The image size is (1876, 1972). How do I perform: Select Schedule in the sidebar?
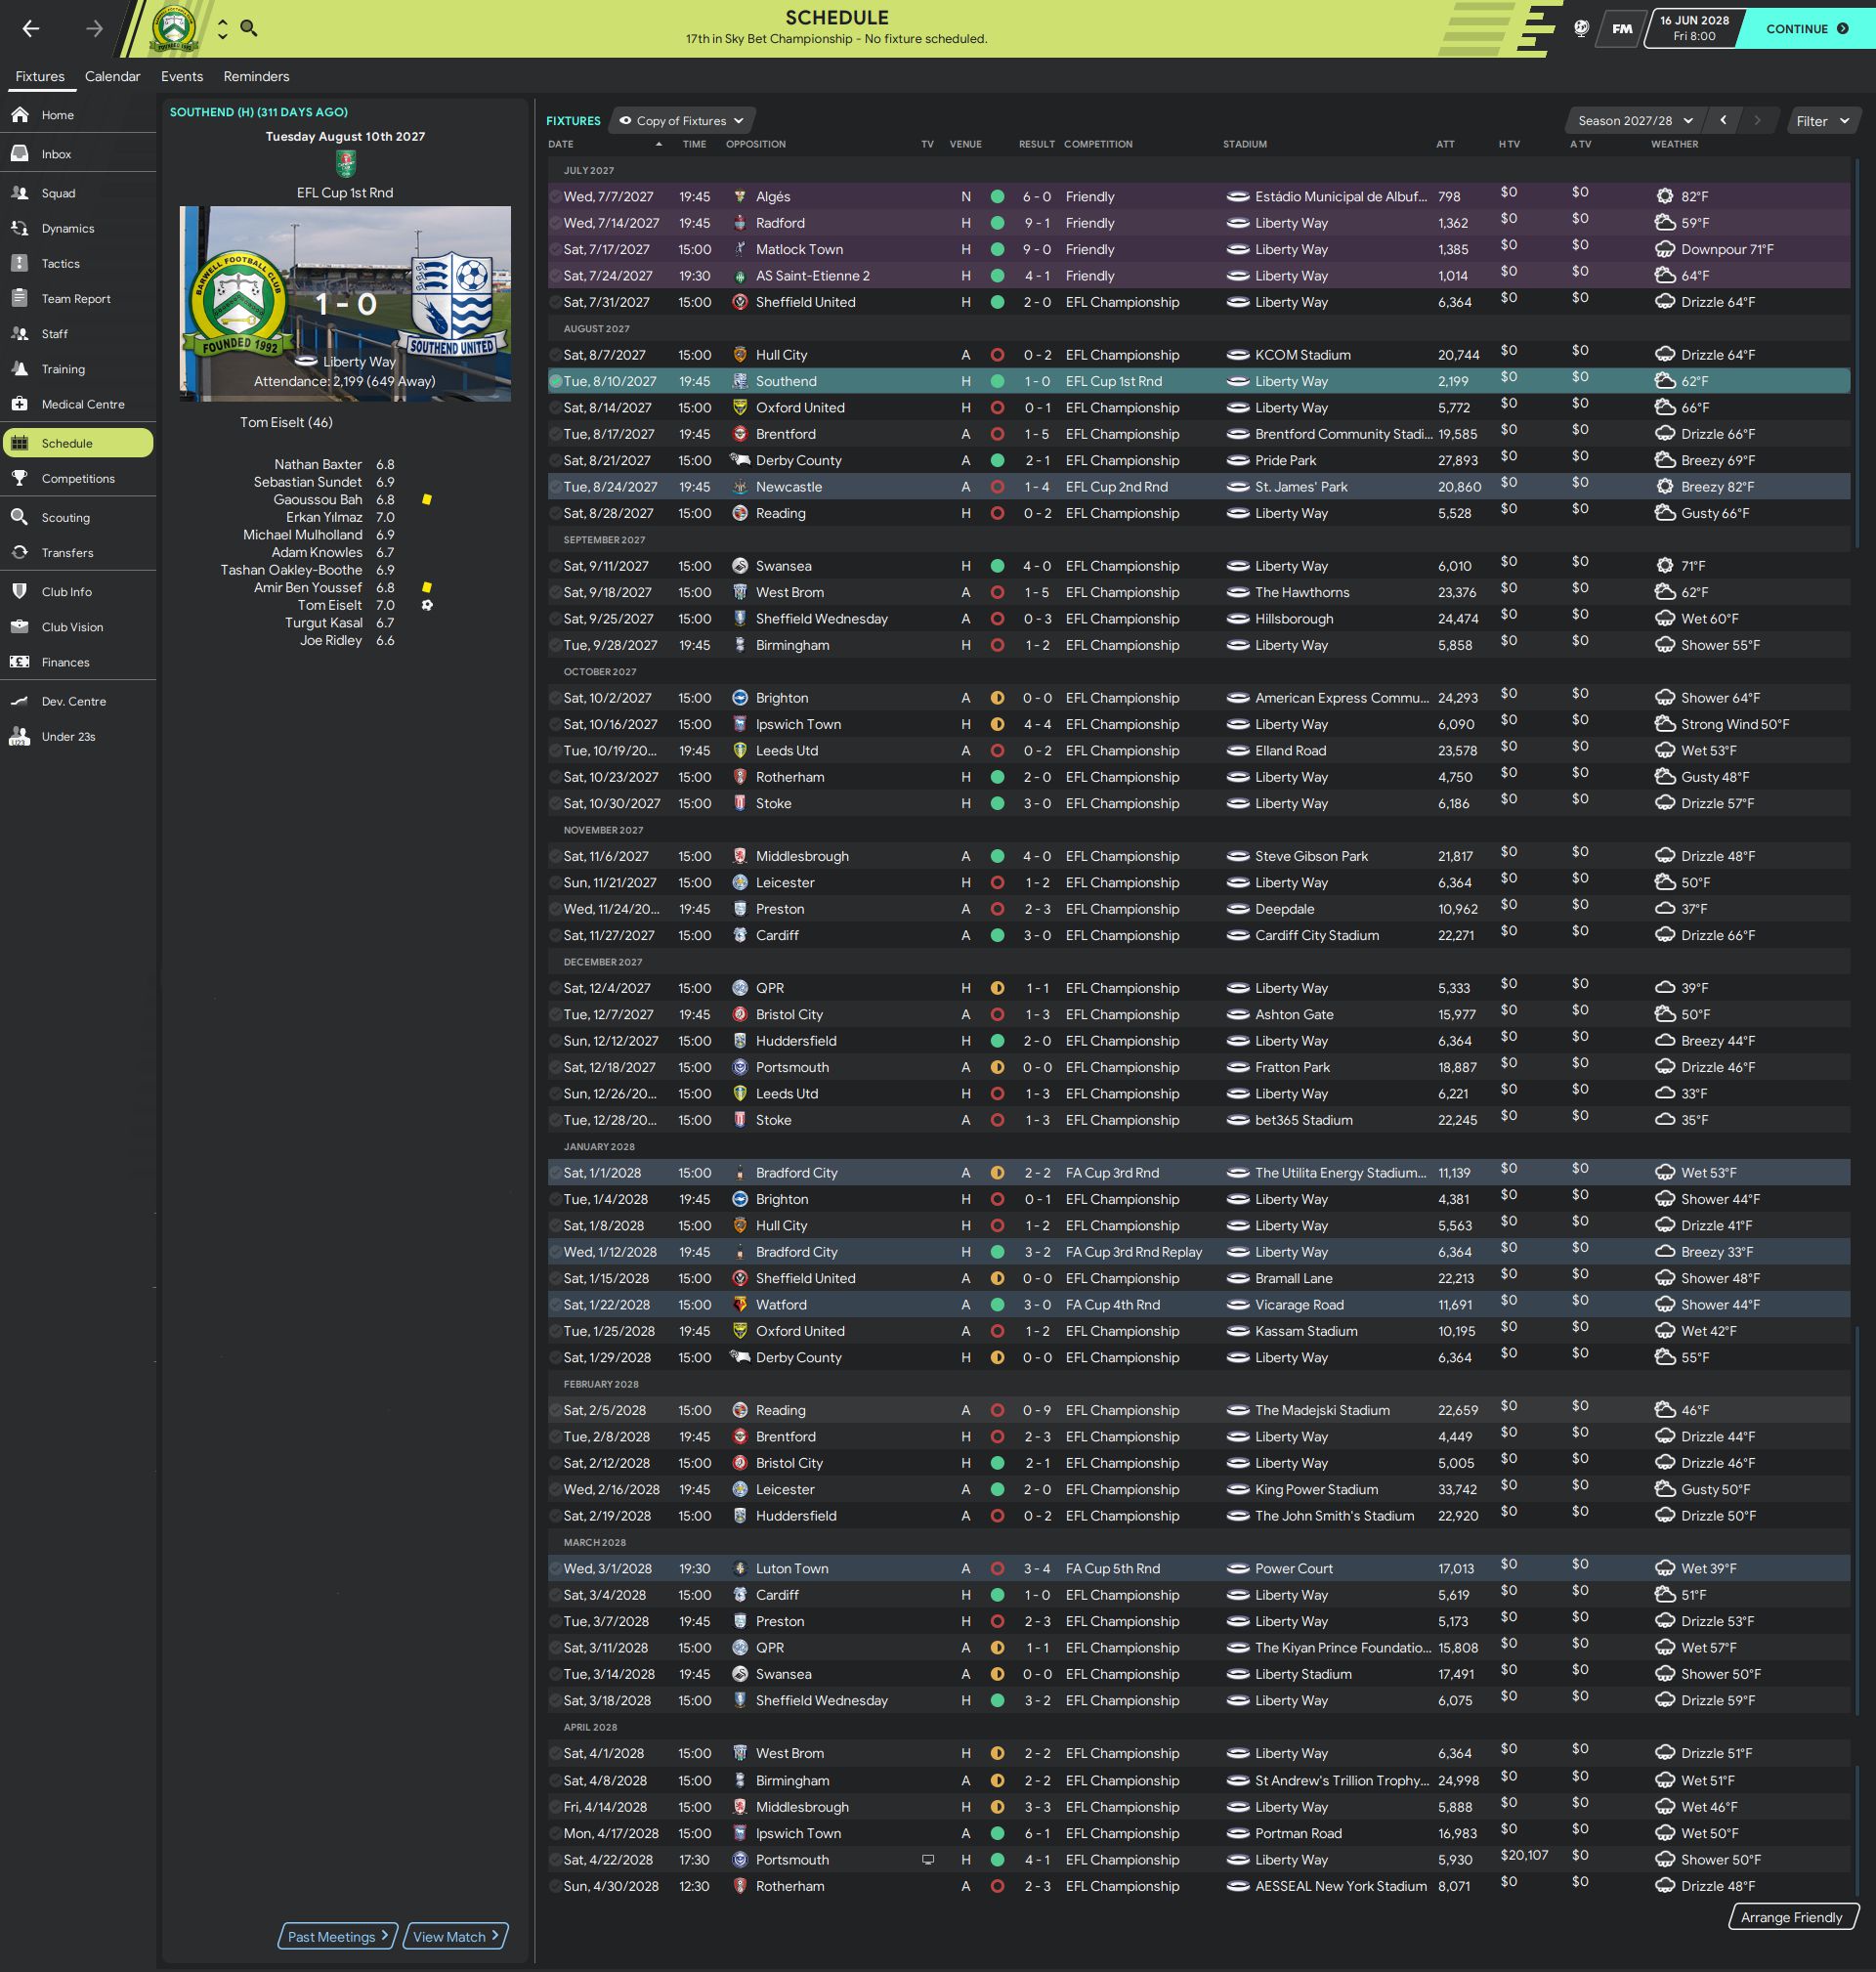pyautogui.click(x=78, y=443)
